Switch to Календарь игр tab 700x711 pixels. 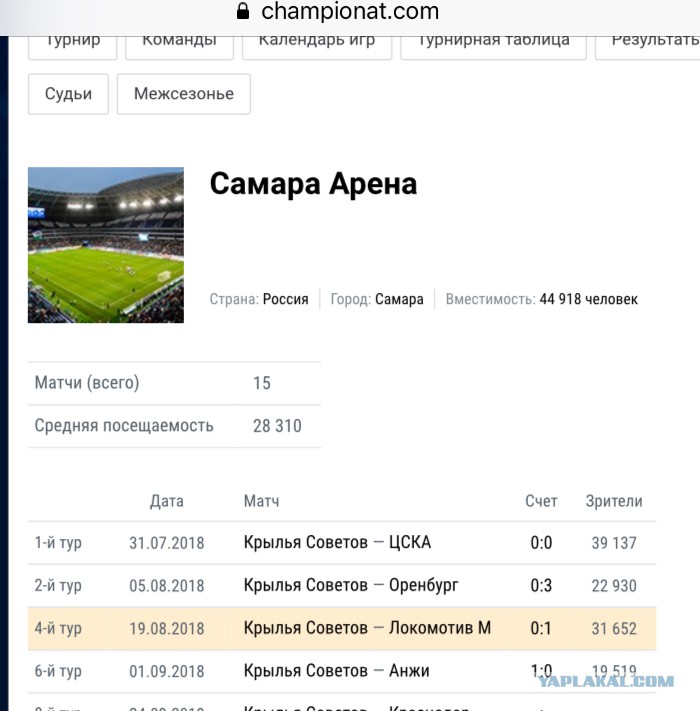pyautogui.click(x=317, y=47)
